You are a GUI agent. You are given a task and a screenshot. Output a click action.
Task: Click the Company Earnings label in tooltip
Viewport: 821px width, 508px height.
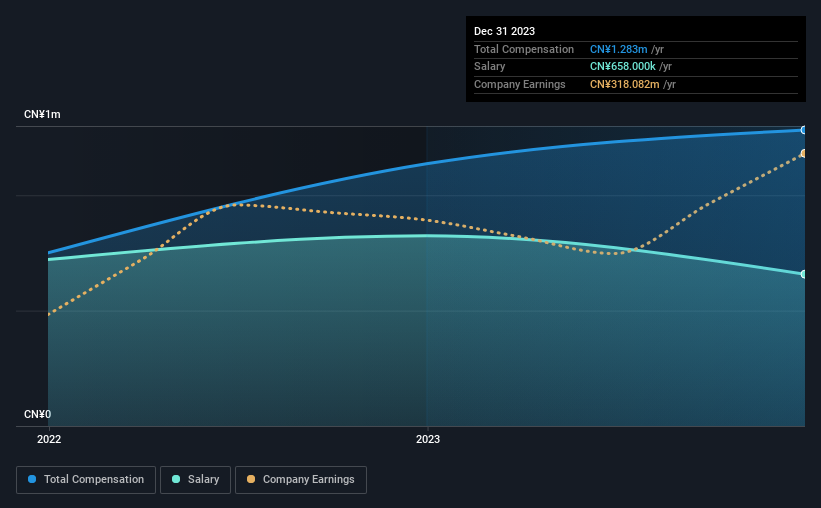point(519,84)
